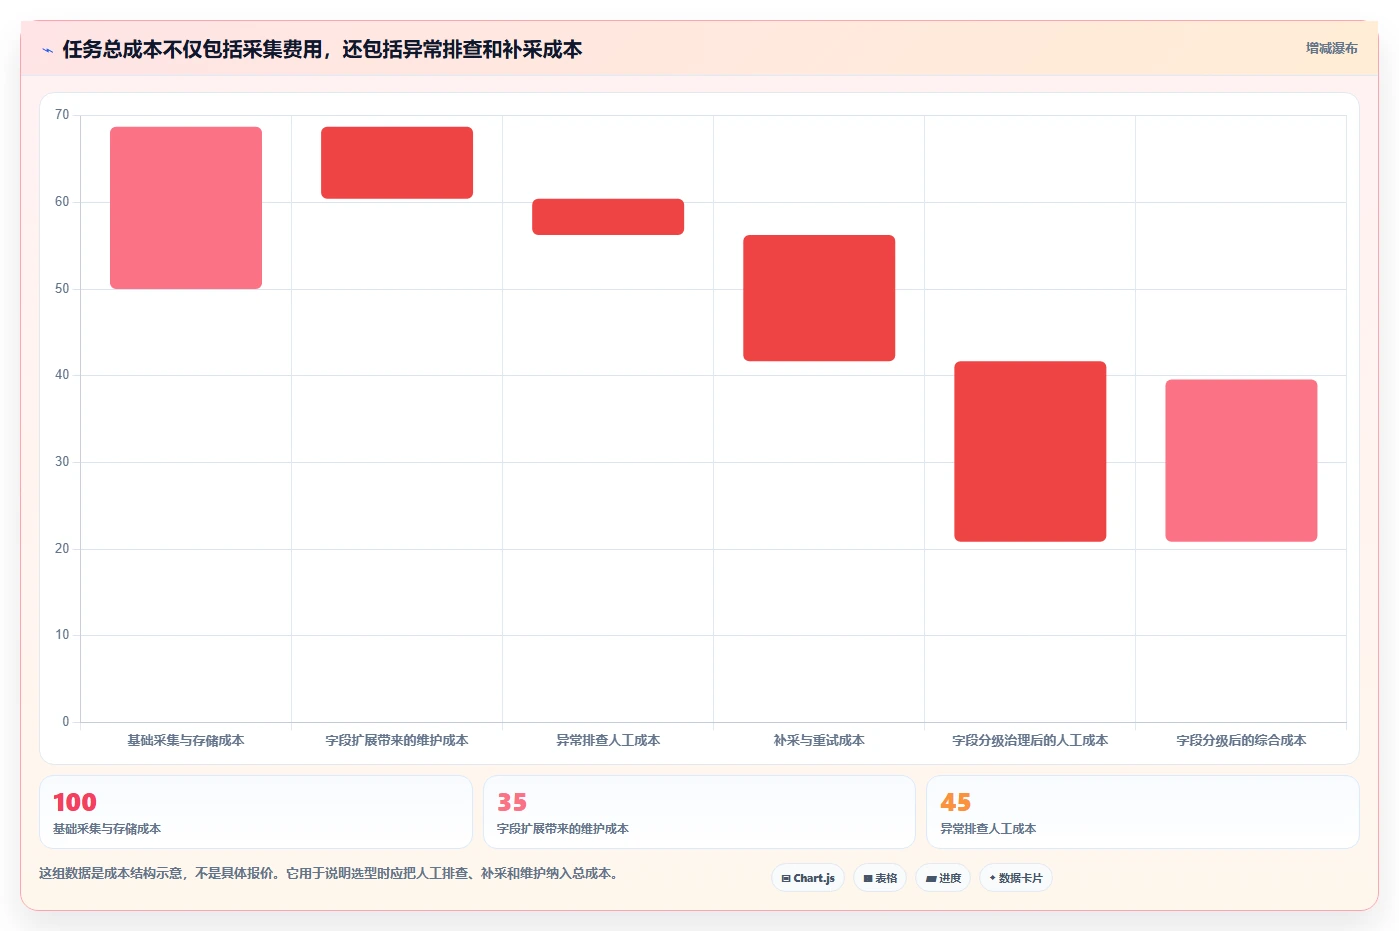Click the 增减瀑布 tag in header
1399x931 pixels.
(x=1331, y=48)
